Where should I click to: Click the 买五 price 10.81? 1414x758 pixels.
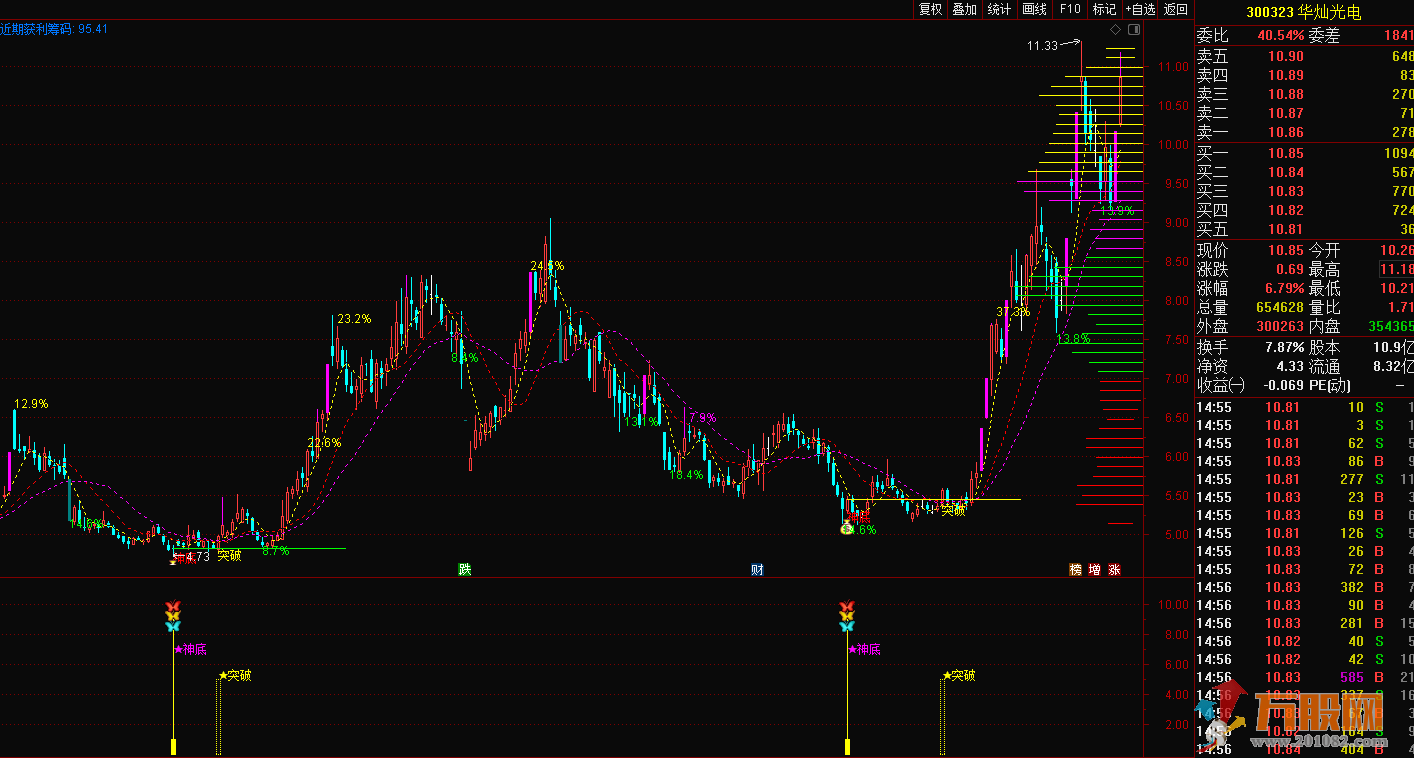[1286, 229]
